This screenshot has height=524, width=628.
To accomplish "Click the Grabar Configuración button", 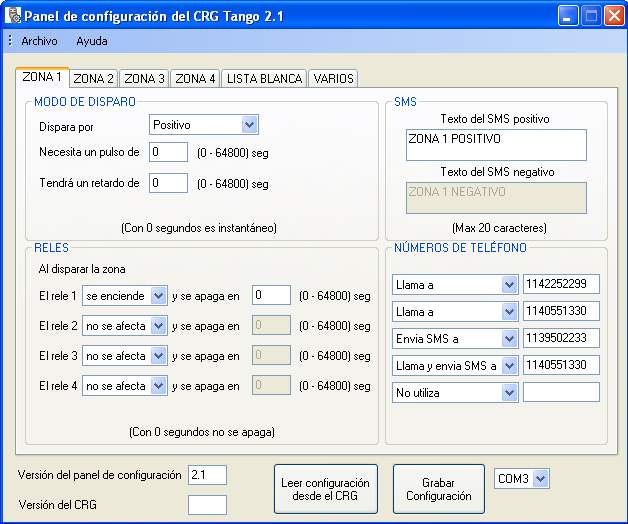I will [439, 489].
